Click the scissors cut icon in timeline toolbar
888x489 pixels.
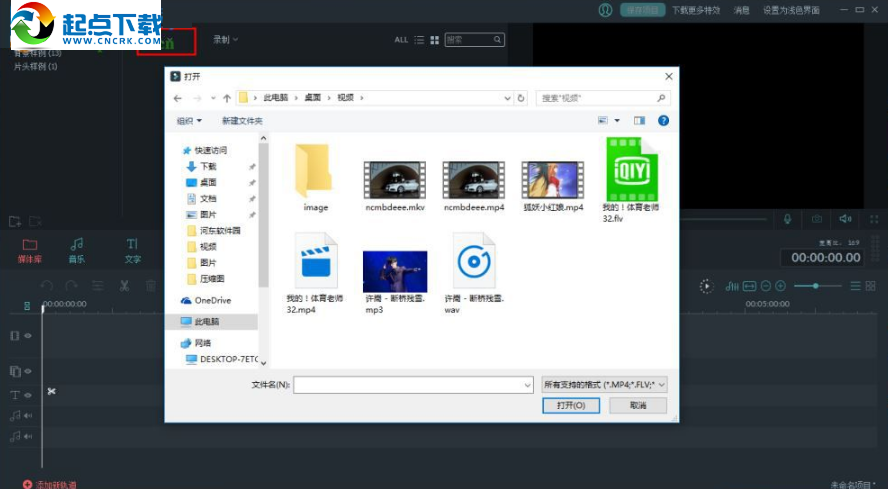[124, 285]
